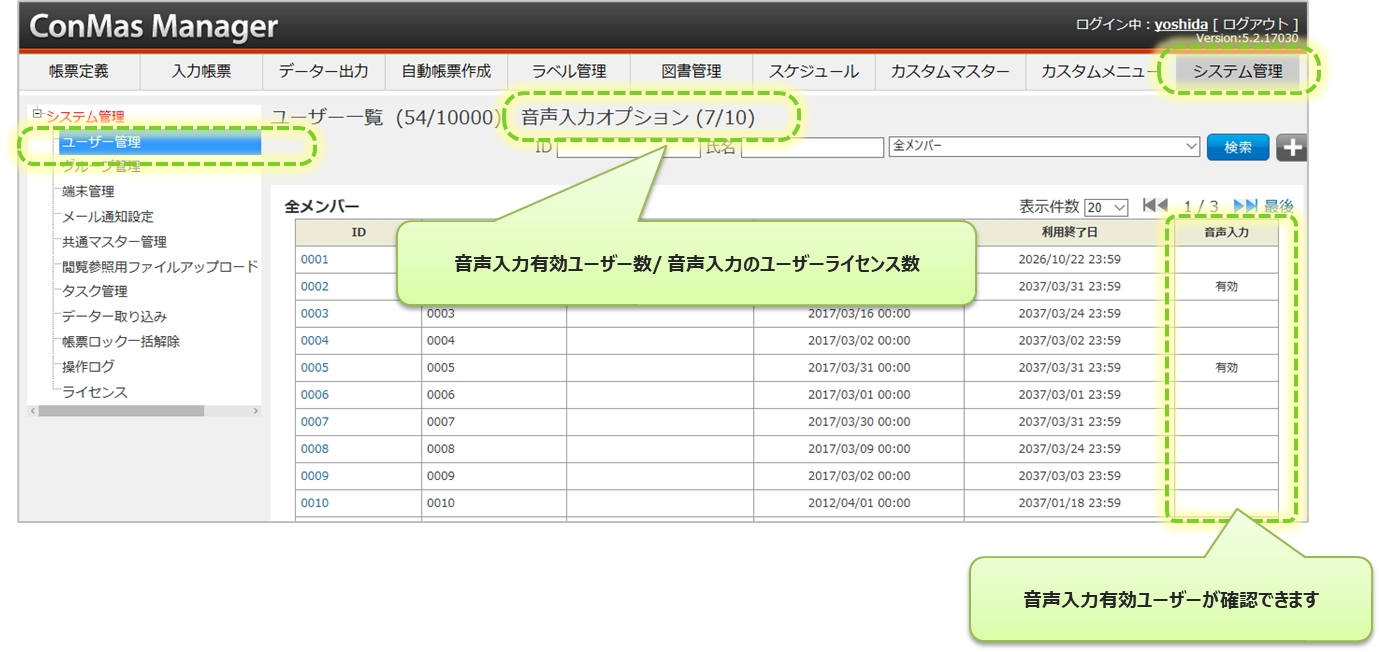Image resolution: width=1380 pixels, height=652 pixels.
Task: Collapse the システム管理 tree node
Action: coord(38,114)
